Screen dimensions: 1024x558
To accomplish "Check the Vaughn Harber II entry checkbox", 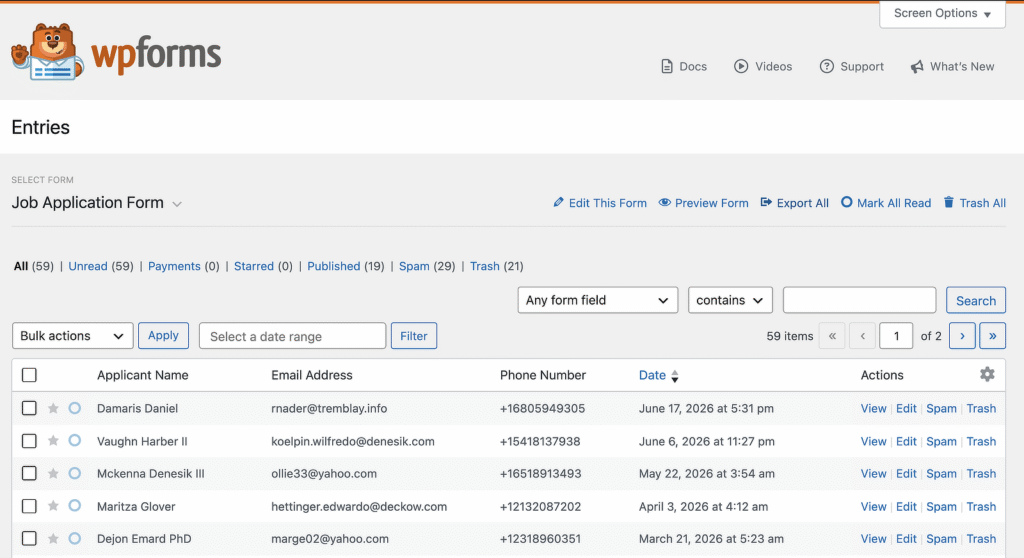I will 29,441.
